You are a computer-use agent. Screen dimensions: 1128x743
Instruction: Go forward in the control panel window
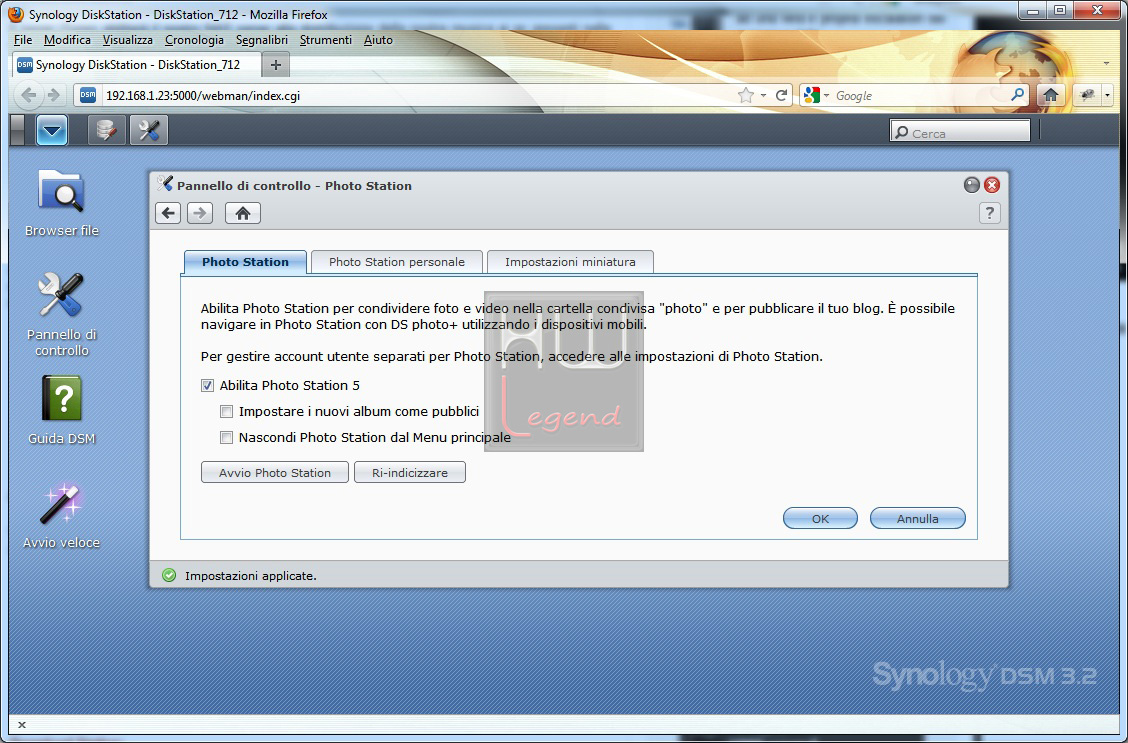click(x=200, y=213)
